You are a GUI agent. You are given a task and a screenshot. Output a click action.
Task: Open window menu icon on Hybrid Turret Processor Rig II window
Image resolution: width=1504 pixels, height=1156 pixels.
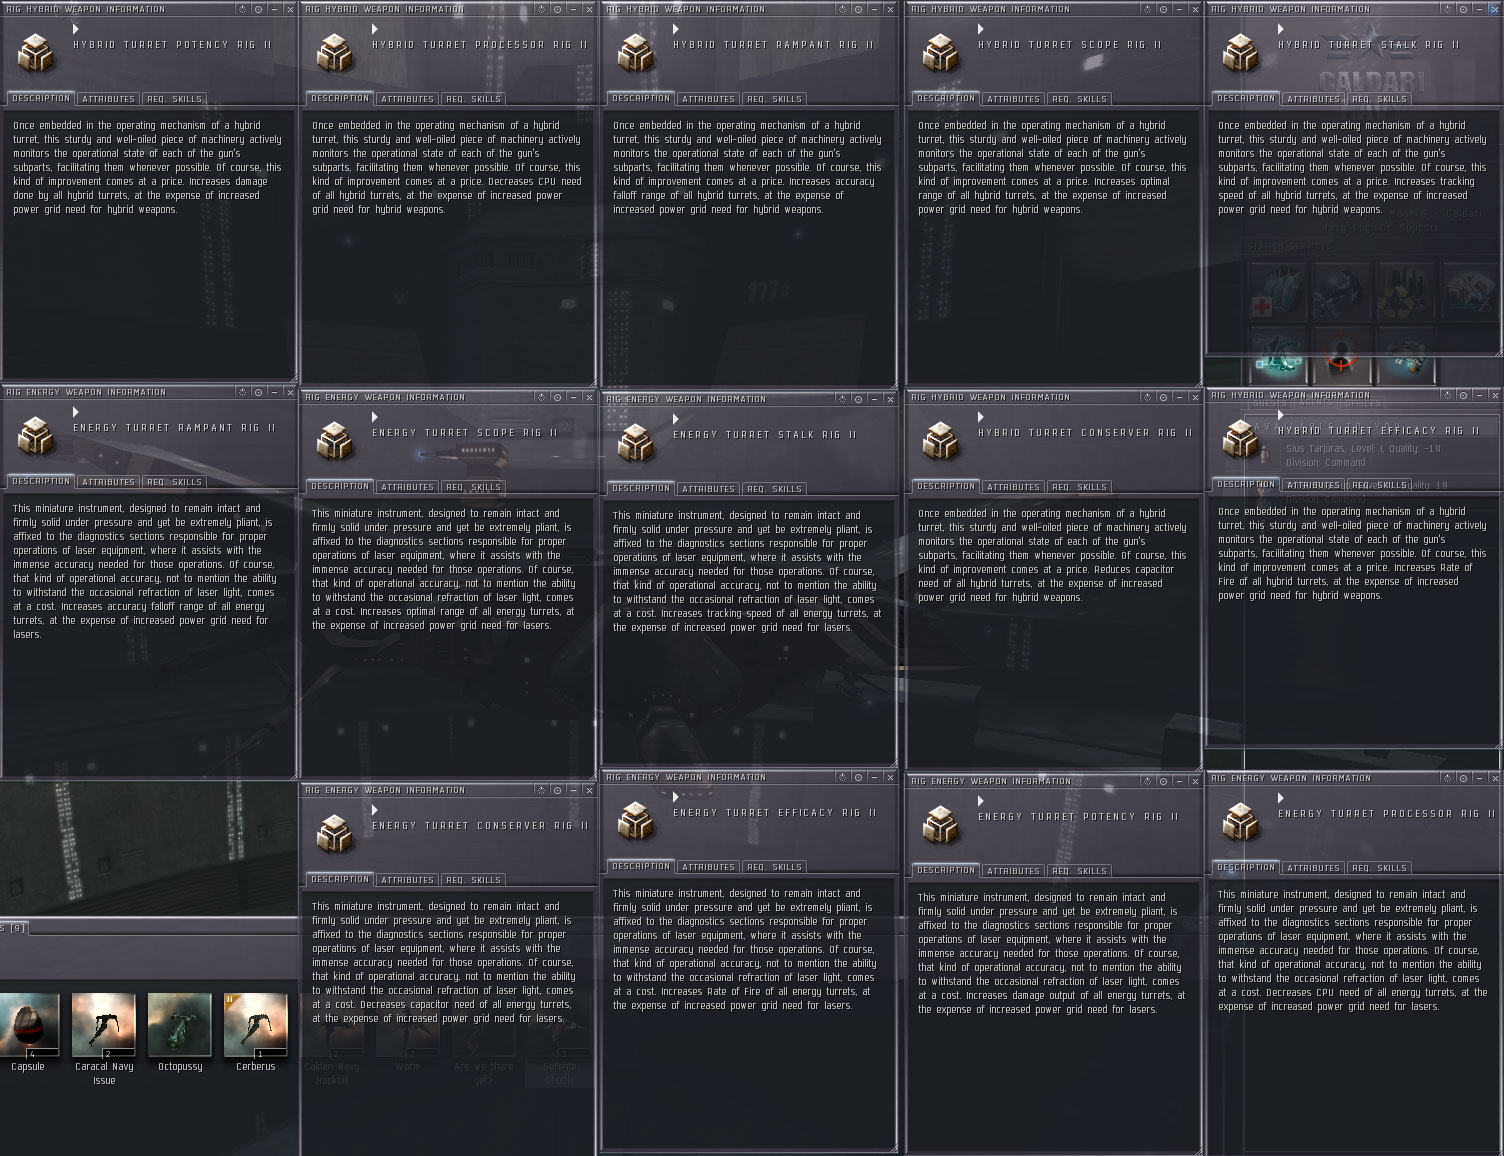click(541, 9)
